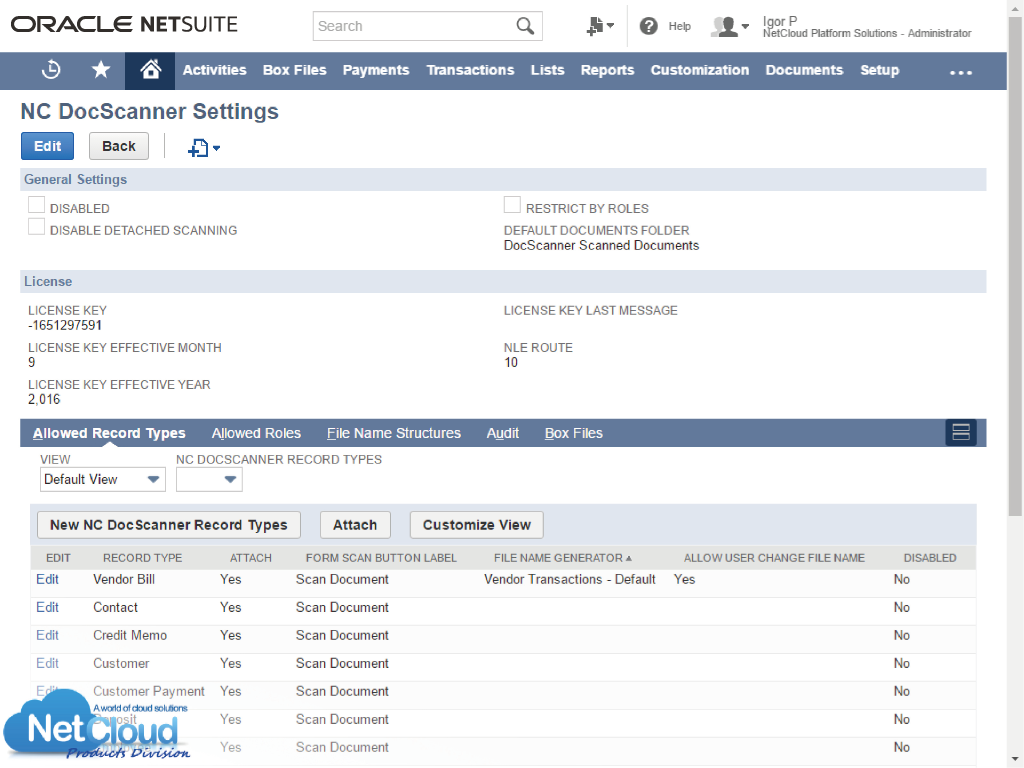The height and width of the screenshot is (768, 1024).
Task: Click the Back button
Action: (119, 146)
